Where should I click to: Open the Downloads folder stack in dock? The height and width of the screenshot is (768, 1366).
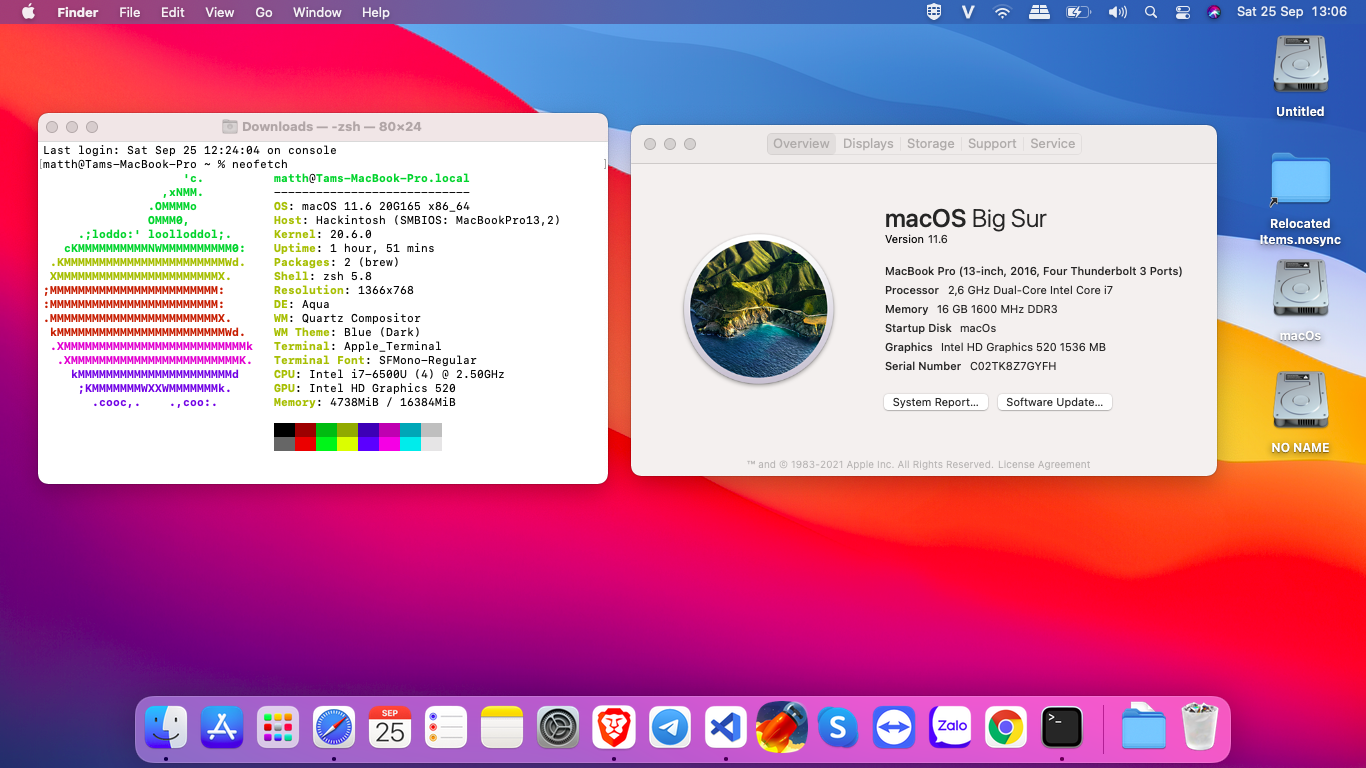click(x=1144, y=727)
